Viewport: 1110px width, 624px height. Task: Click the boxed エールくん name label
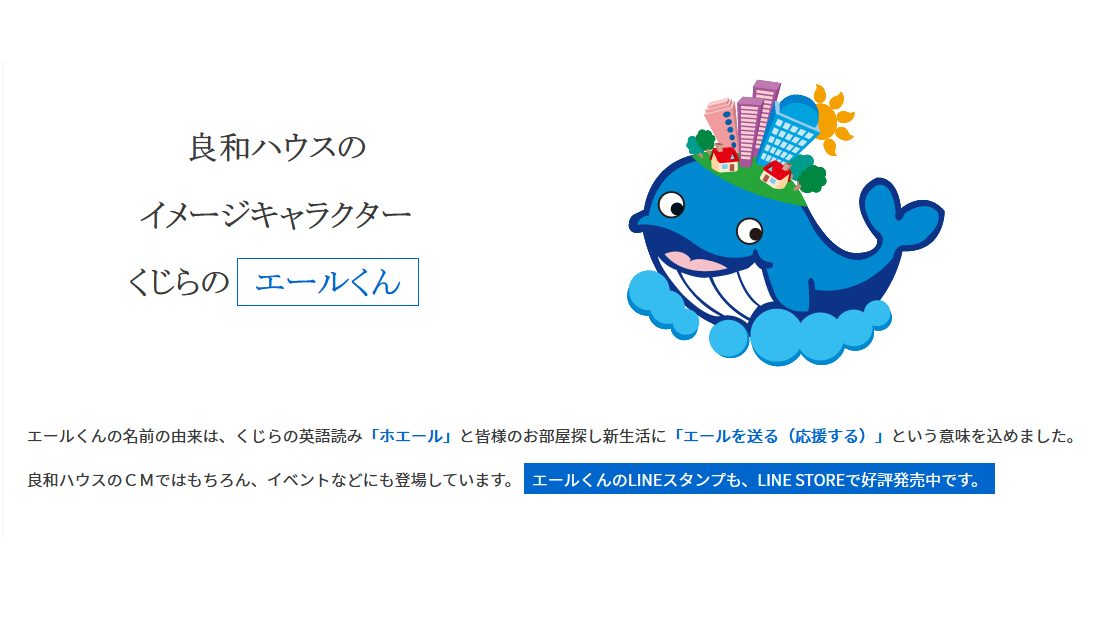point(328,282)
